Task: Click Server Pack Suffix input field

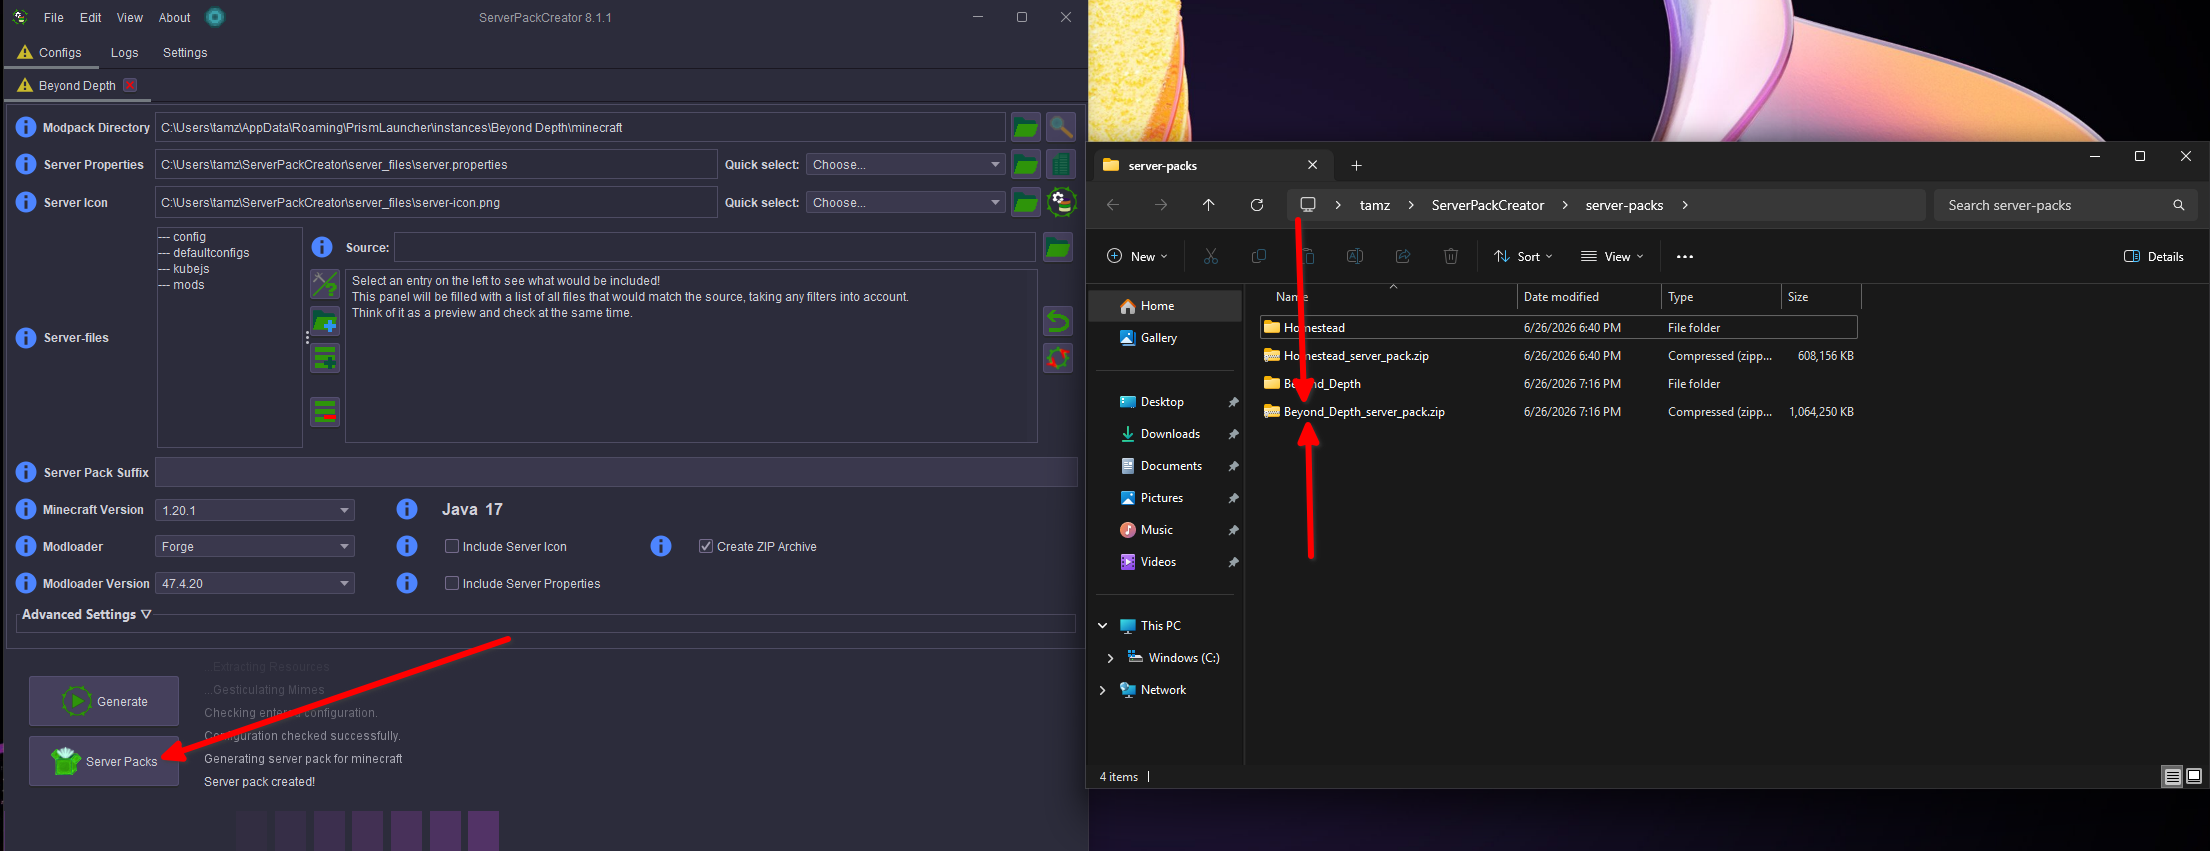Action: click(616, 472)
